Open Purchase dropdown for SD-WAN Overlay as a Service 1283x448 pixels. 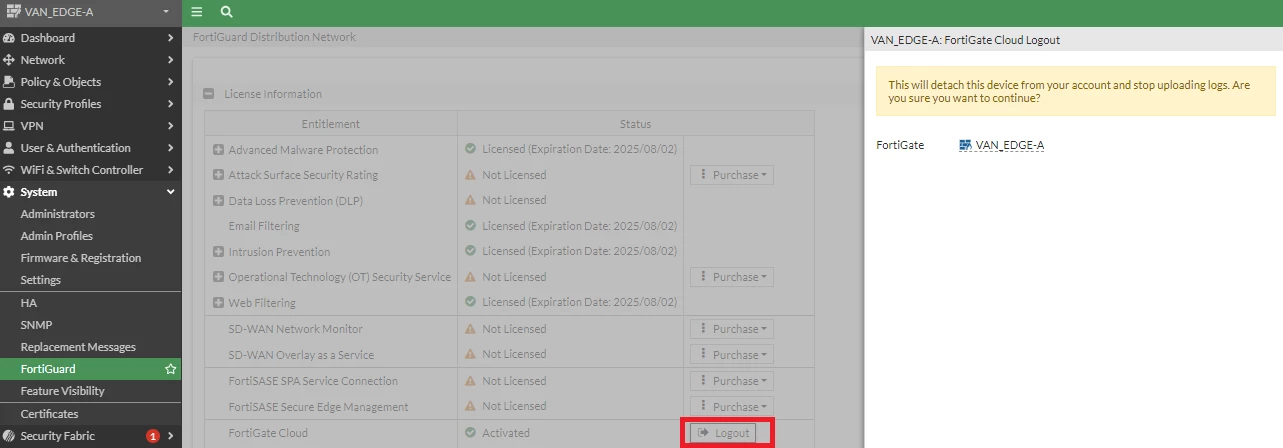click(x=732, y=355)
